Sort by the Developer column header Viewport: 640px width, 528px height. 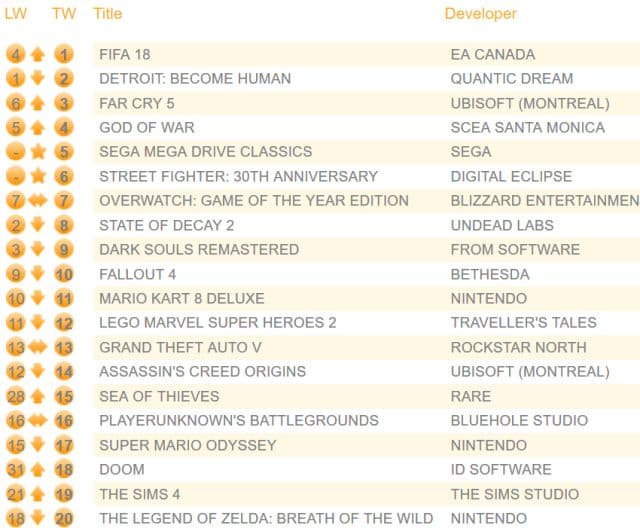click(x=481, y=14)
